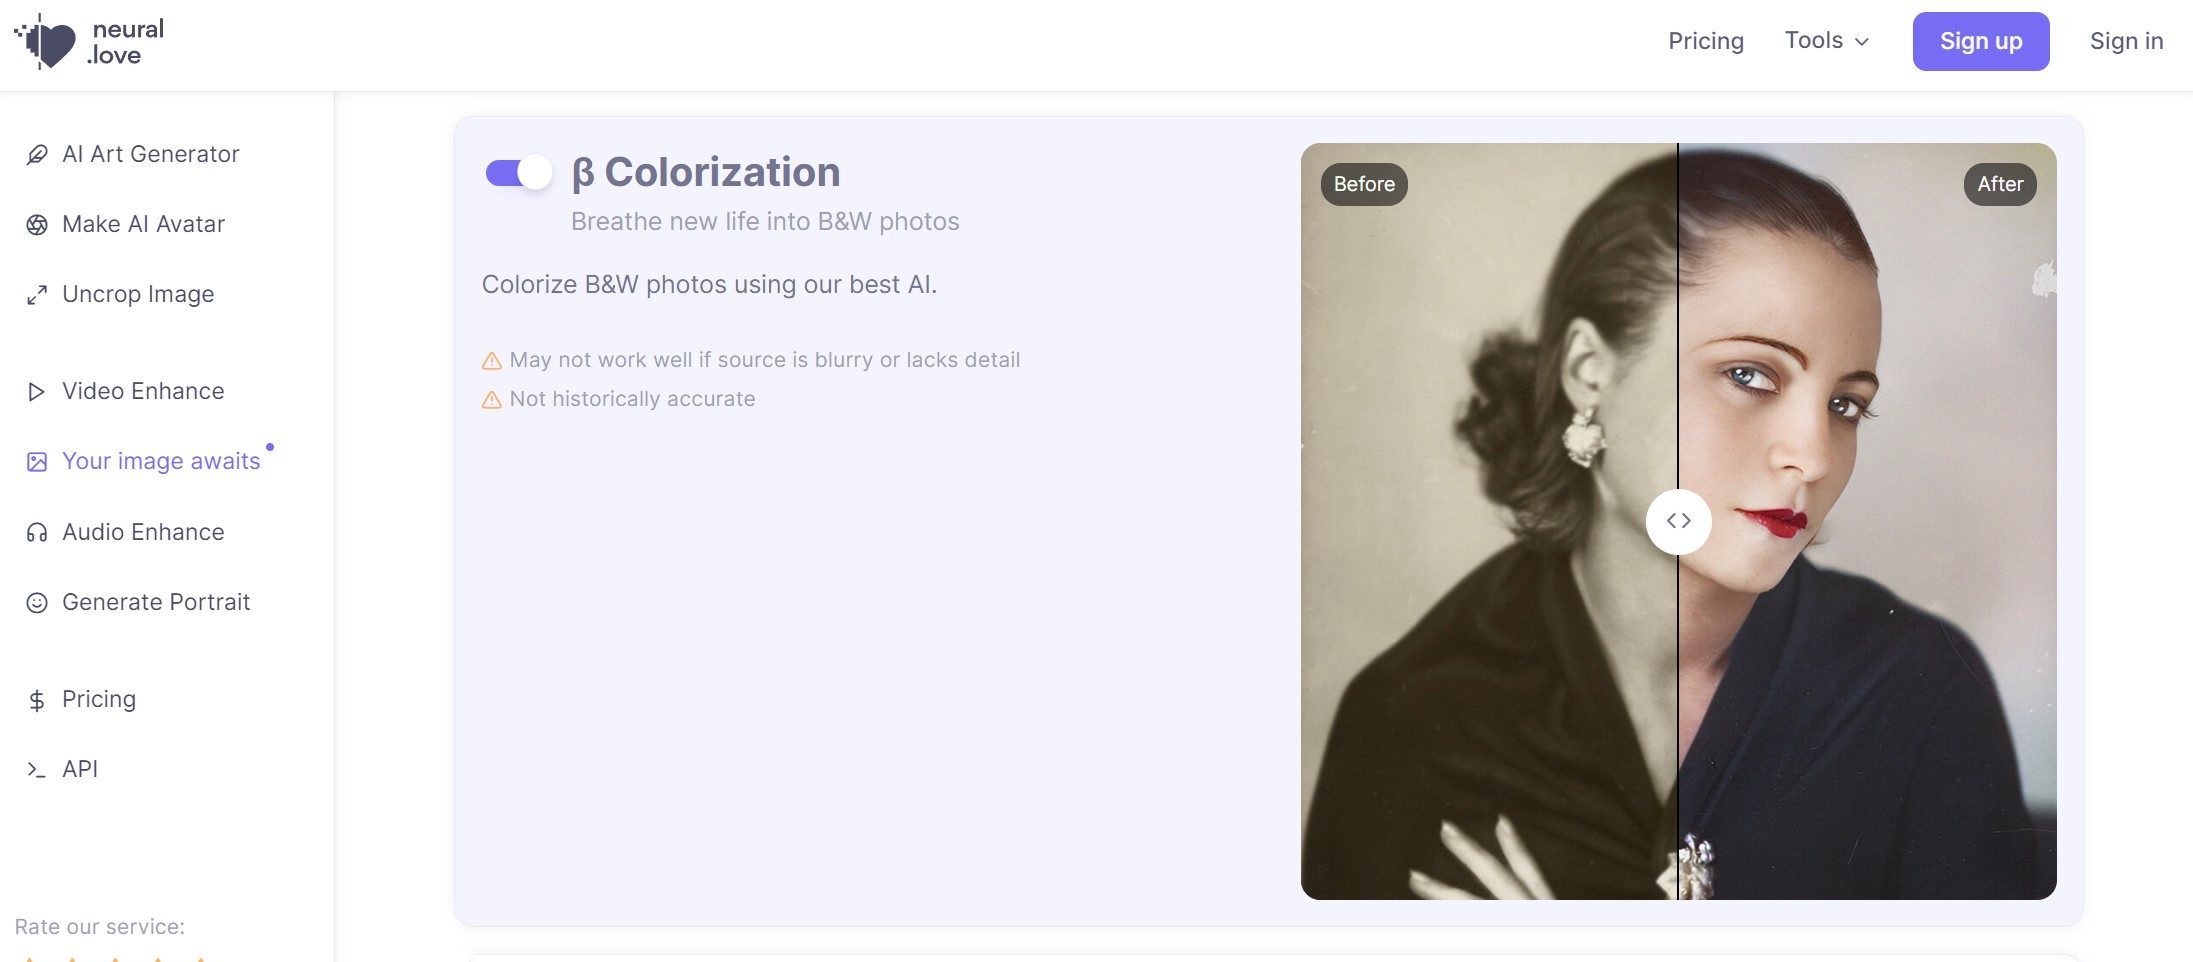Open Pricing in the top navigation

pos(1706,41)
